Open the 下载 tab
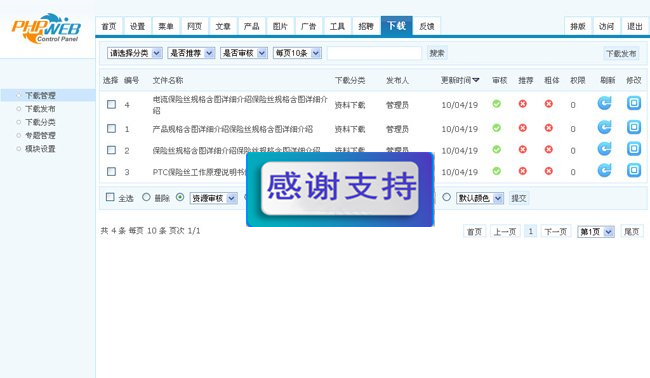The height and width of the screenshot is (378, 650). coord(396,26)
